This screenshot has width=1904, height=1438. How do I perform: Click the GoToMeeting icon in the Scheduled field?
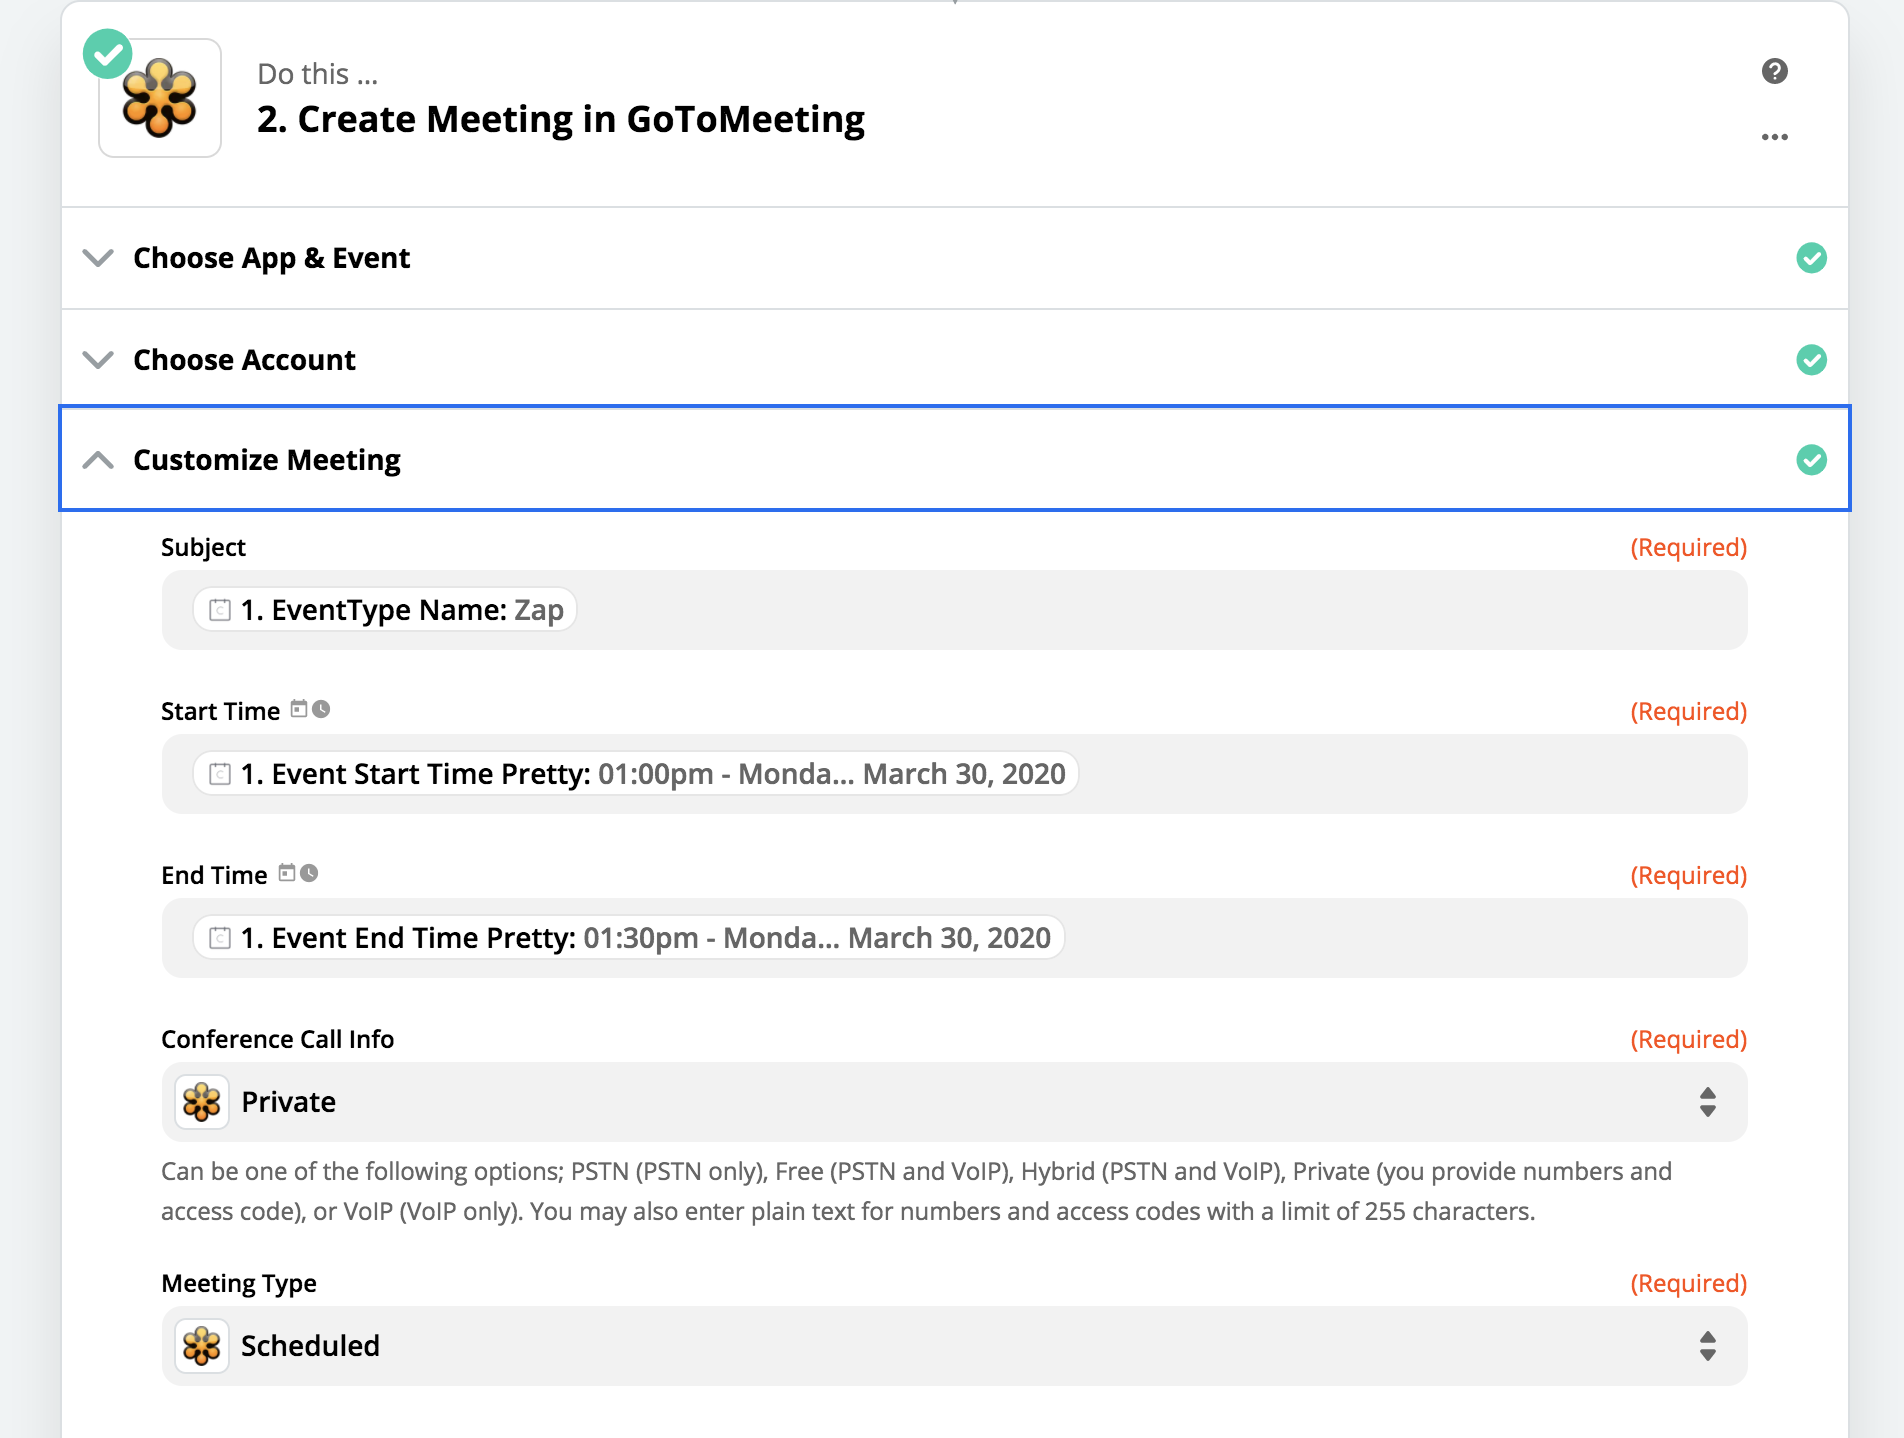[201, 1346]
